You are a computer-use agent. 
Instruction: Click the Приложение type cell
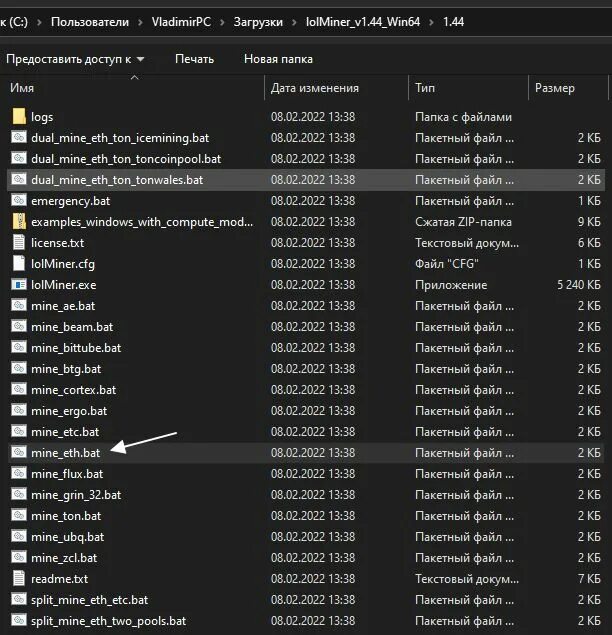point(451,285)
